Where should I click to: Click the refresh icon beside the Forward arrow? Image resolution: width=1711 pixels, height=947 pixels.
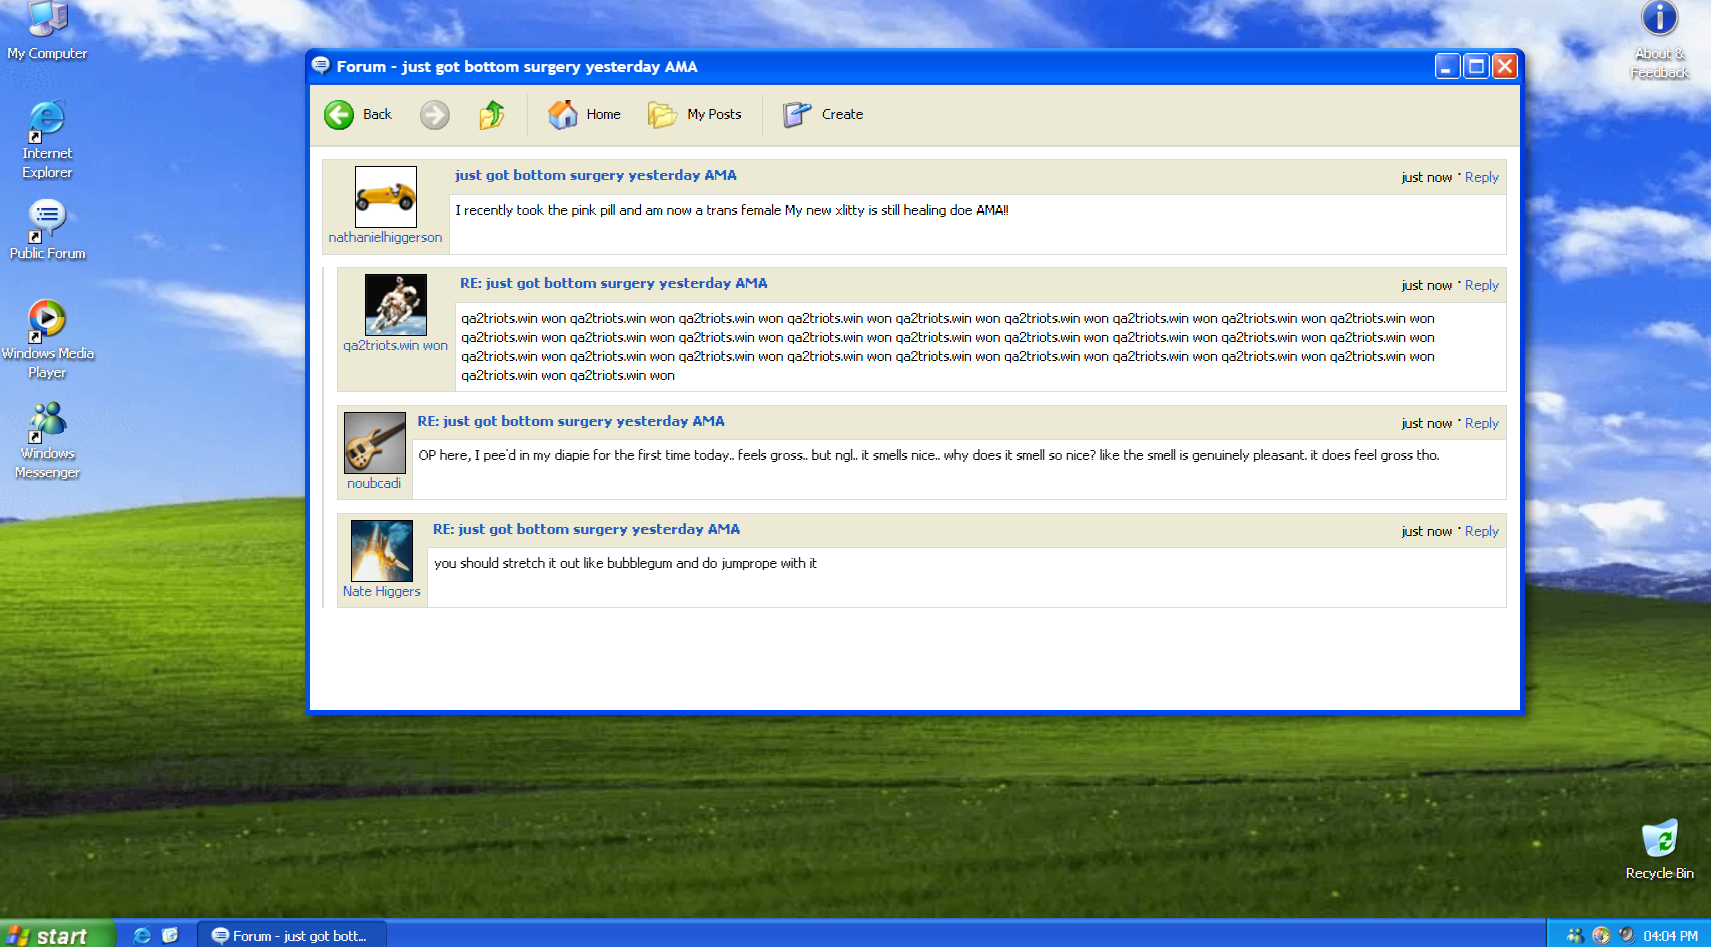(491, 115)
